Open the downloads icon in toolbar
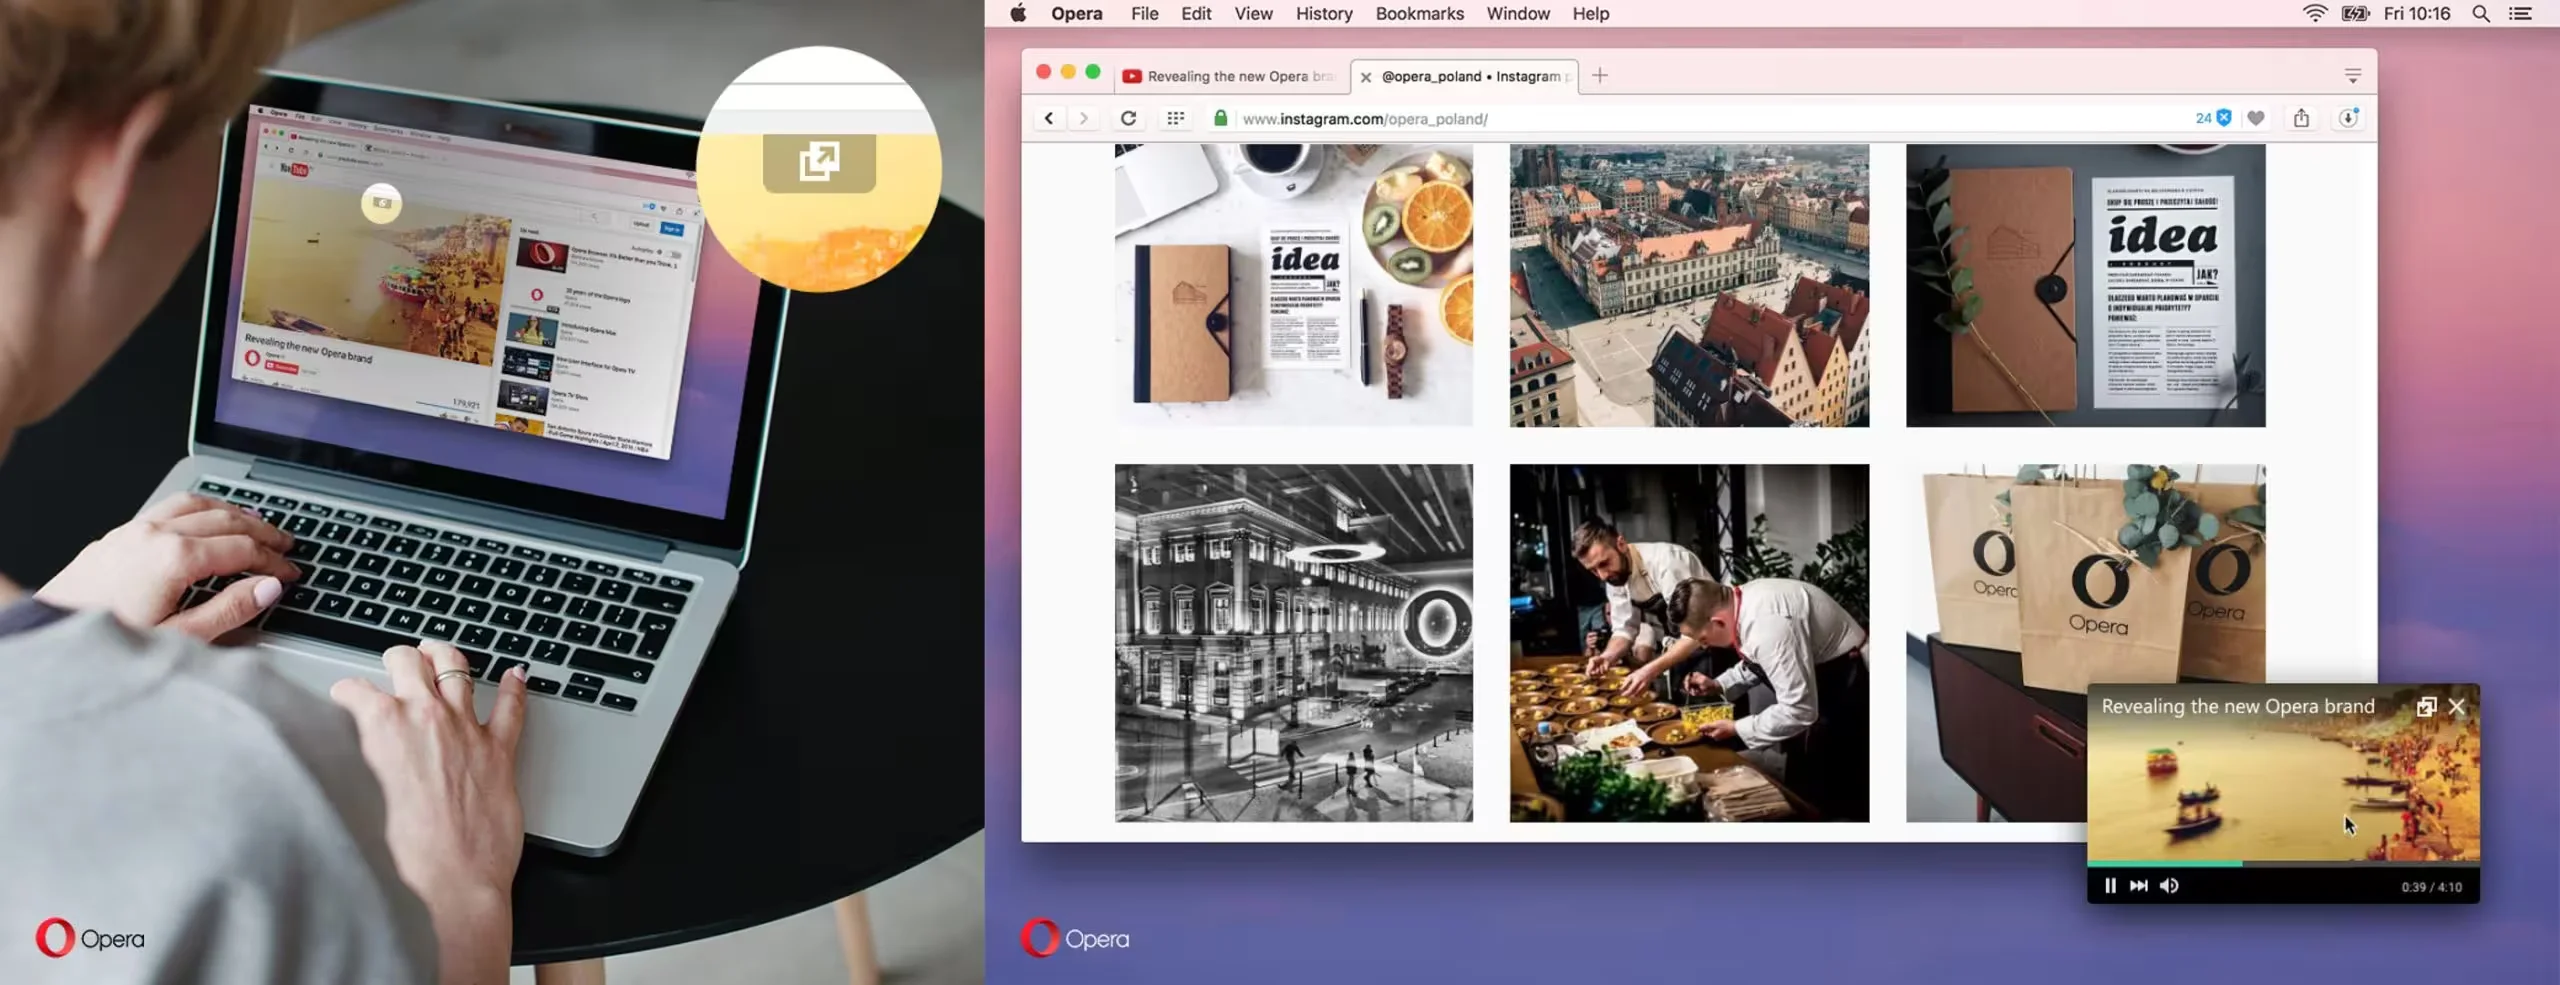The image size is (2560, 985). [x=2348, y=118]
